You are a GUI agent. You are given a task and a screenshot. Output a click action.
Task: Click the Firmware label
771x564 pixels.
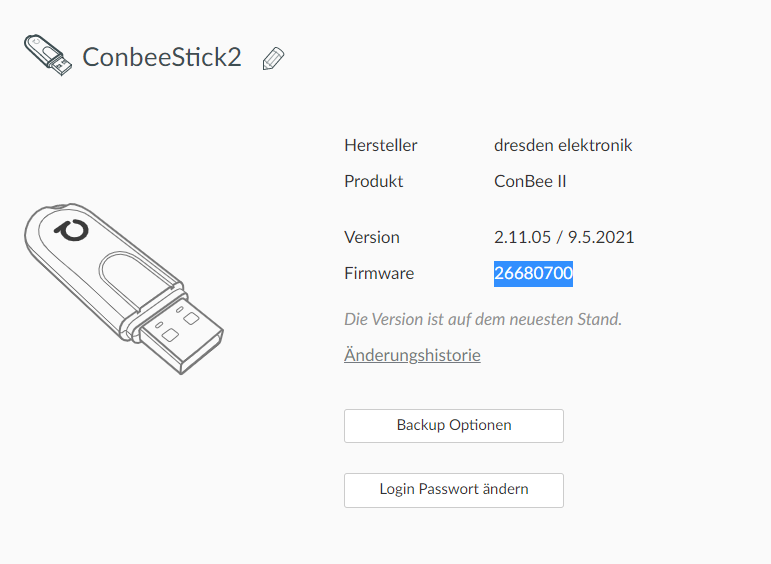(378, 273)
